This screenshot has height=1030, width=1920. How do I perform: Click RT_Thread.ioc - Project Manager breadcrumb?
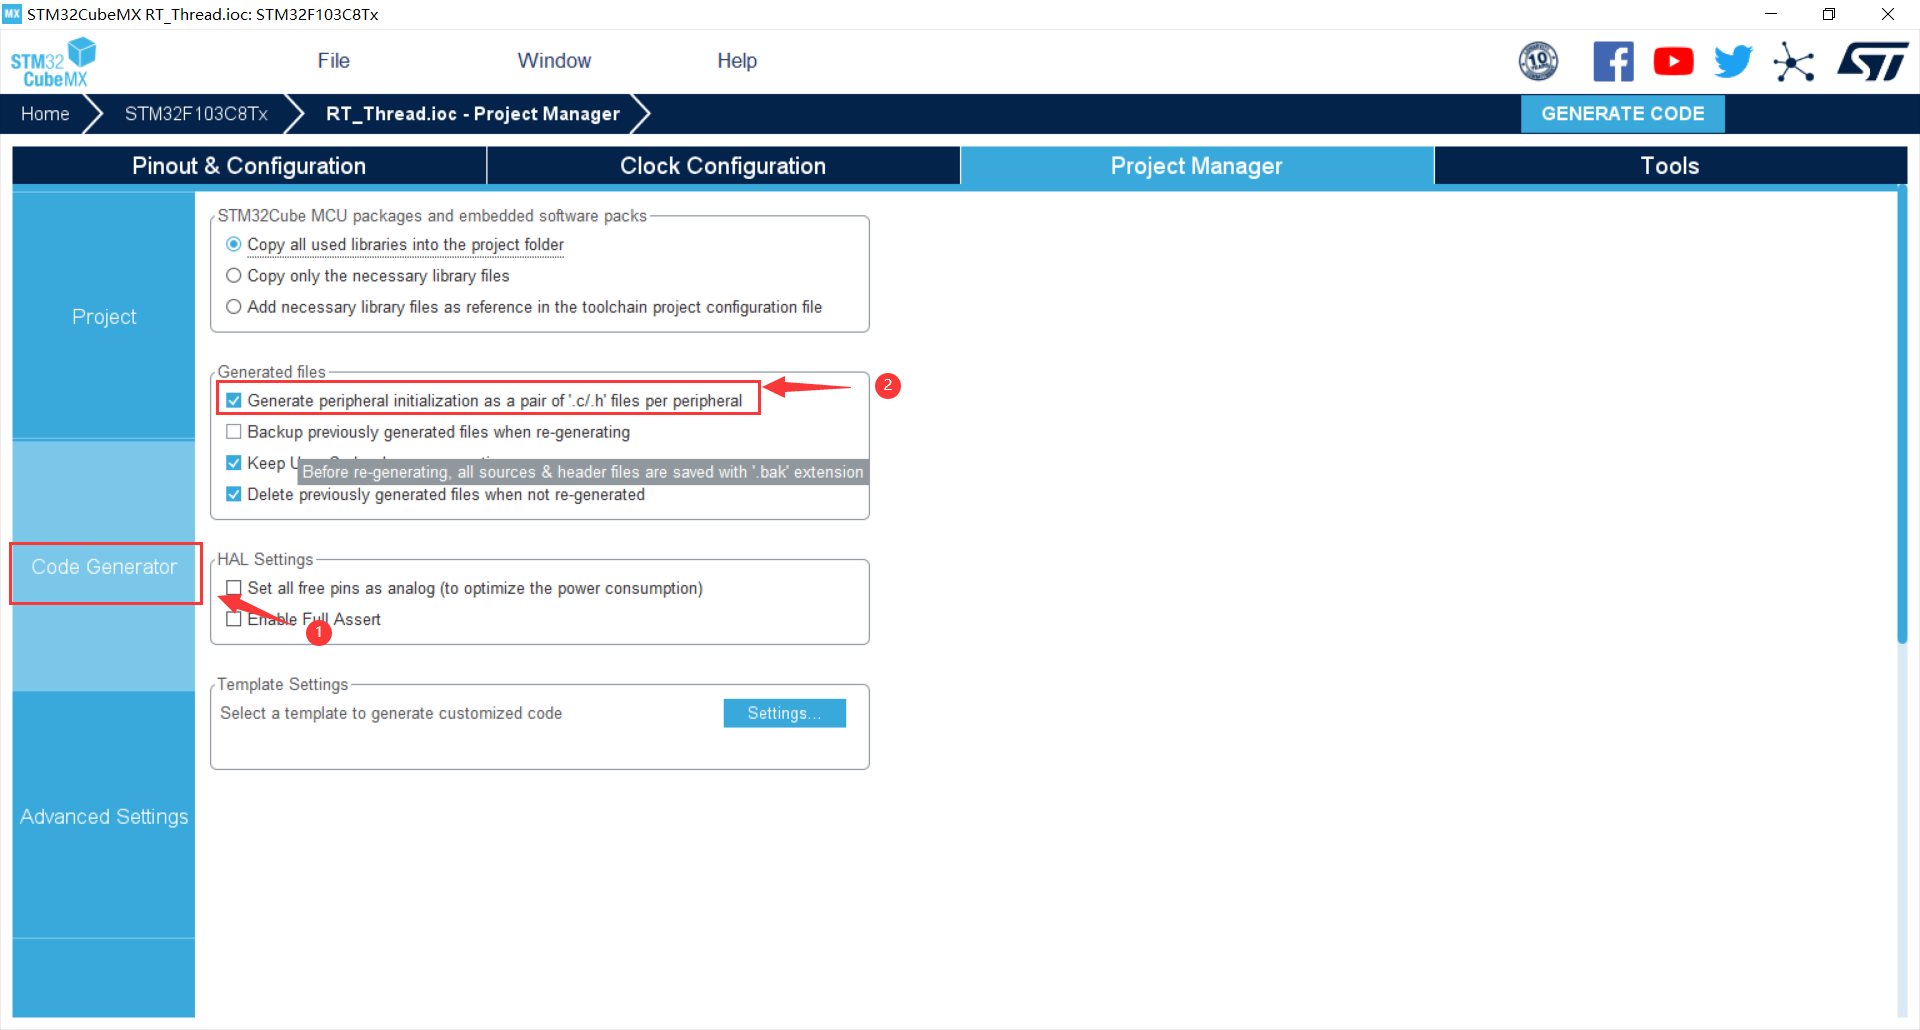473,114
